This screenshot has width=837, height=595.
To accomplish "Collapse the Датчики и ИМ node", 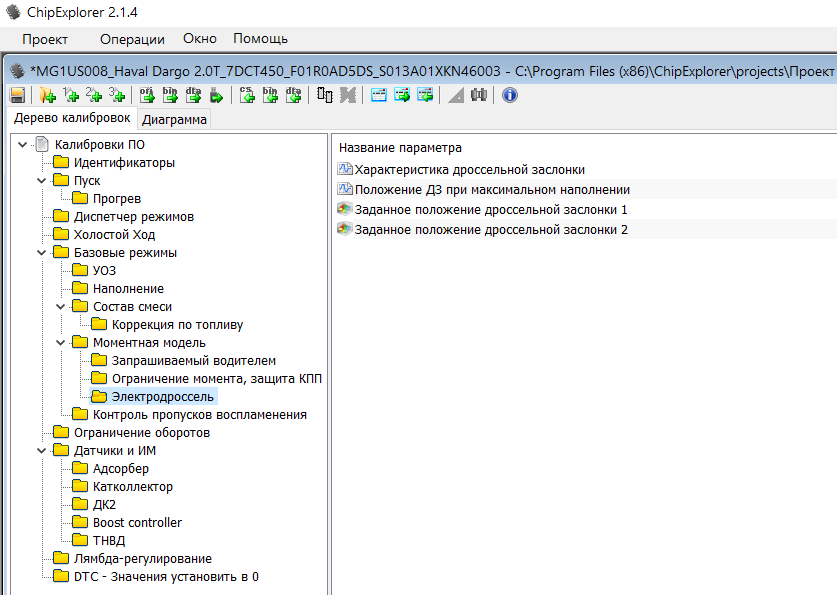I will (x=41, y=451).
